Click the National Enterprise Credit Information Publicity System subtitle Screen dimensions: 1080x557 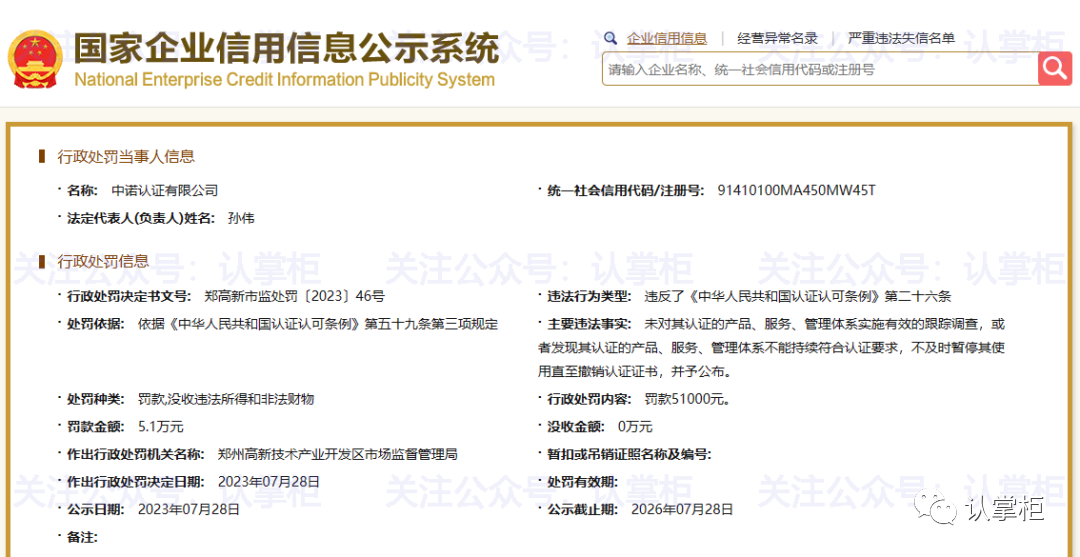click(x=284, y=80)
